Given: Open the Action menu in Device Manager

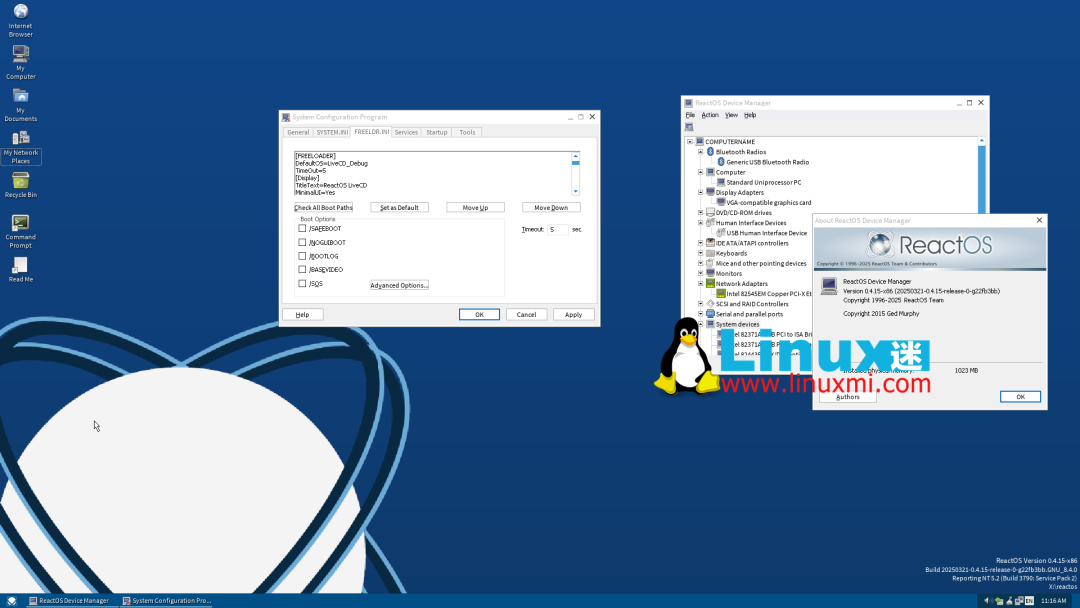Looking at the screenshot, I should [709, 115].
